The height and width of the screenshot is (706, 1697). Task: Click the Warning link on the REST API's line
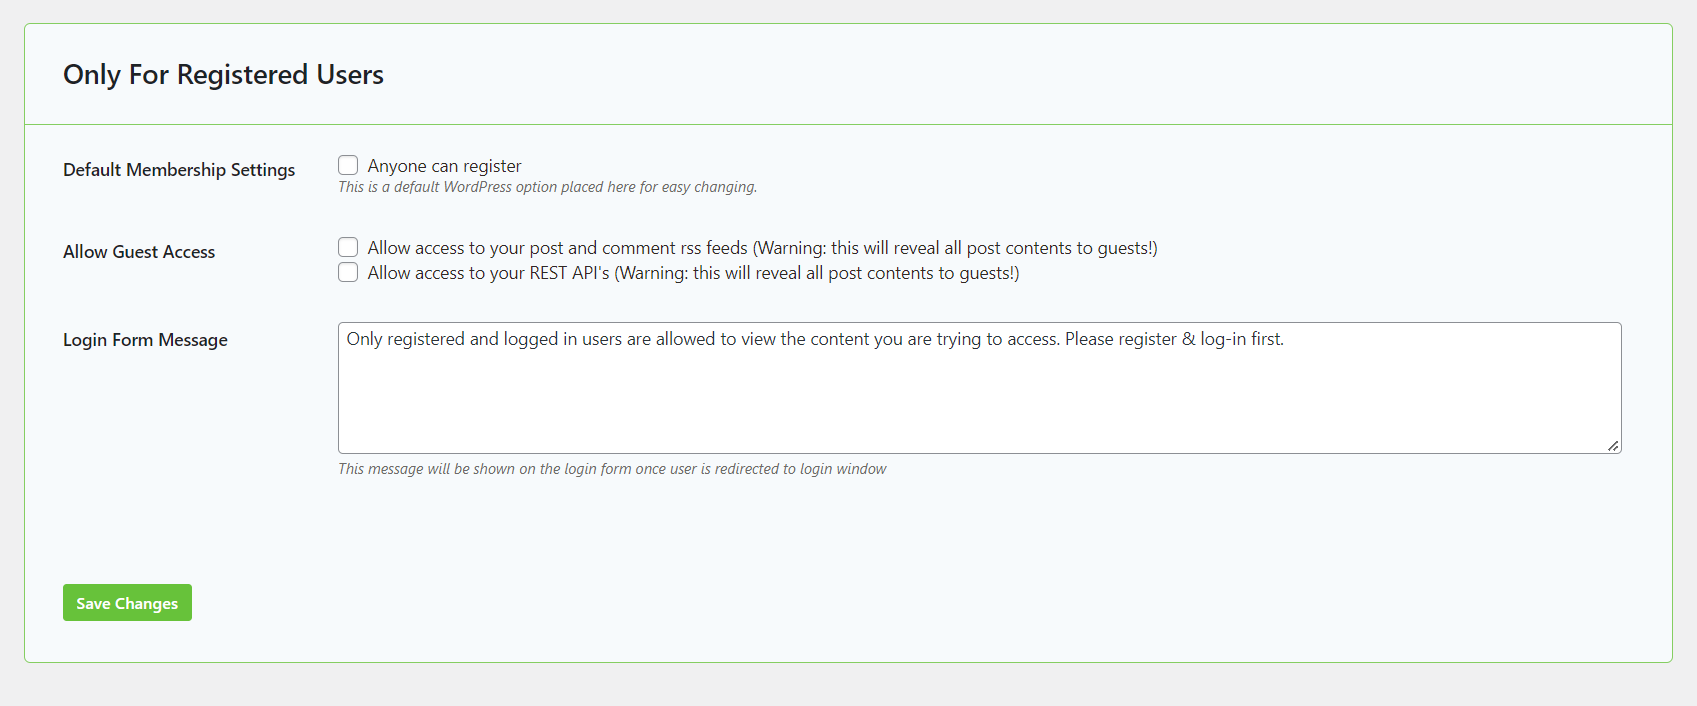pyautogui.click(x=655, y=272)
